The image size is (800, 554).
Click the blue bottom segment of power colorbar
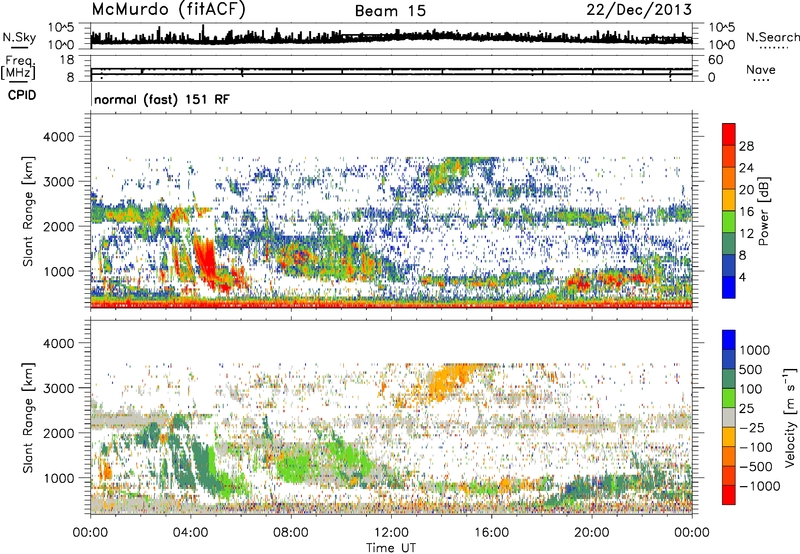[729, 287]
